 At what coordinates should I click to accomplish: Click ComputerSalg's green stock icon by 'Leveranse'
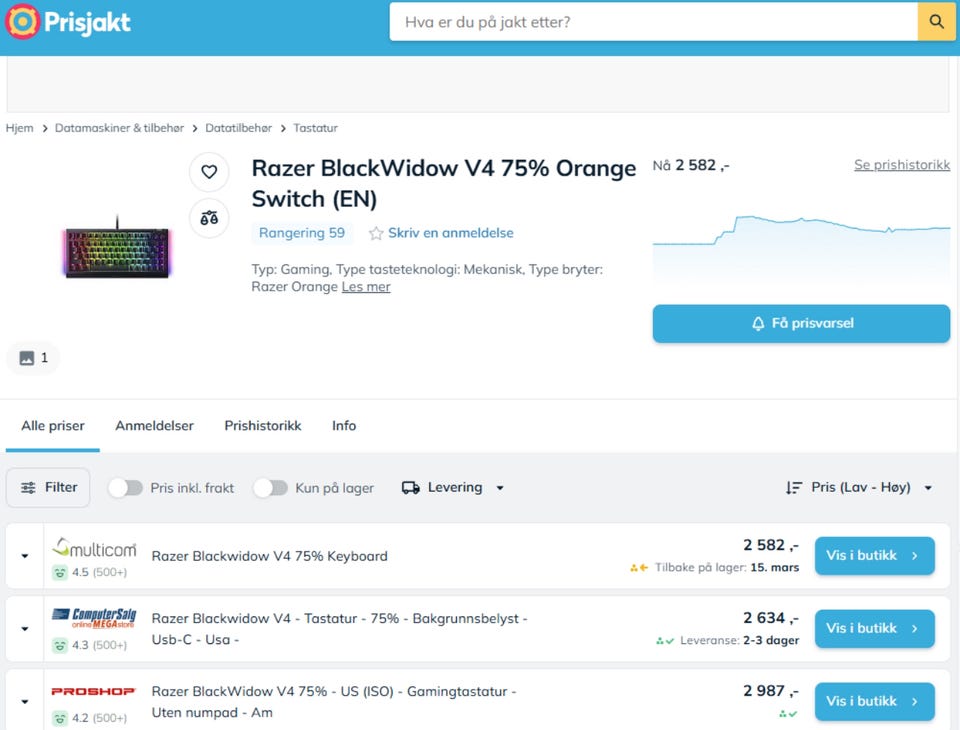tap(665, 641)
